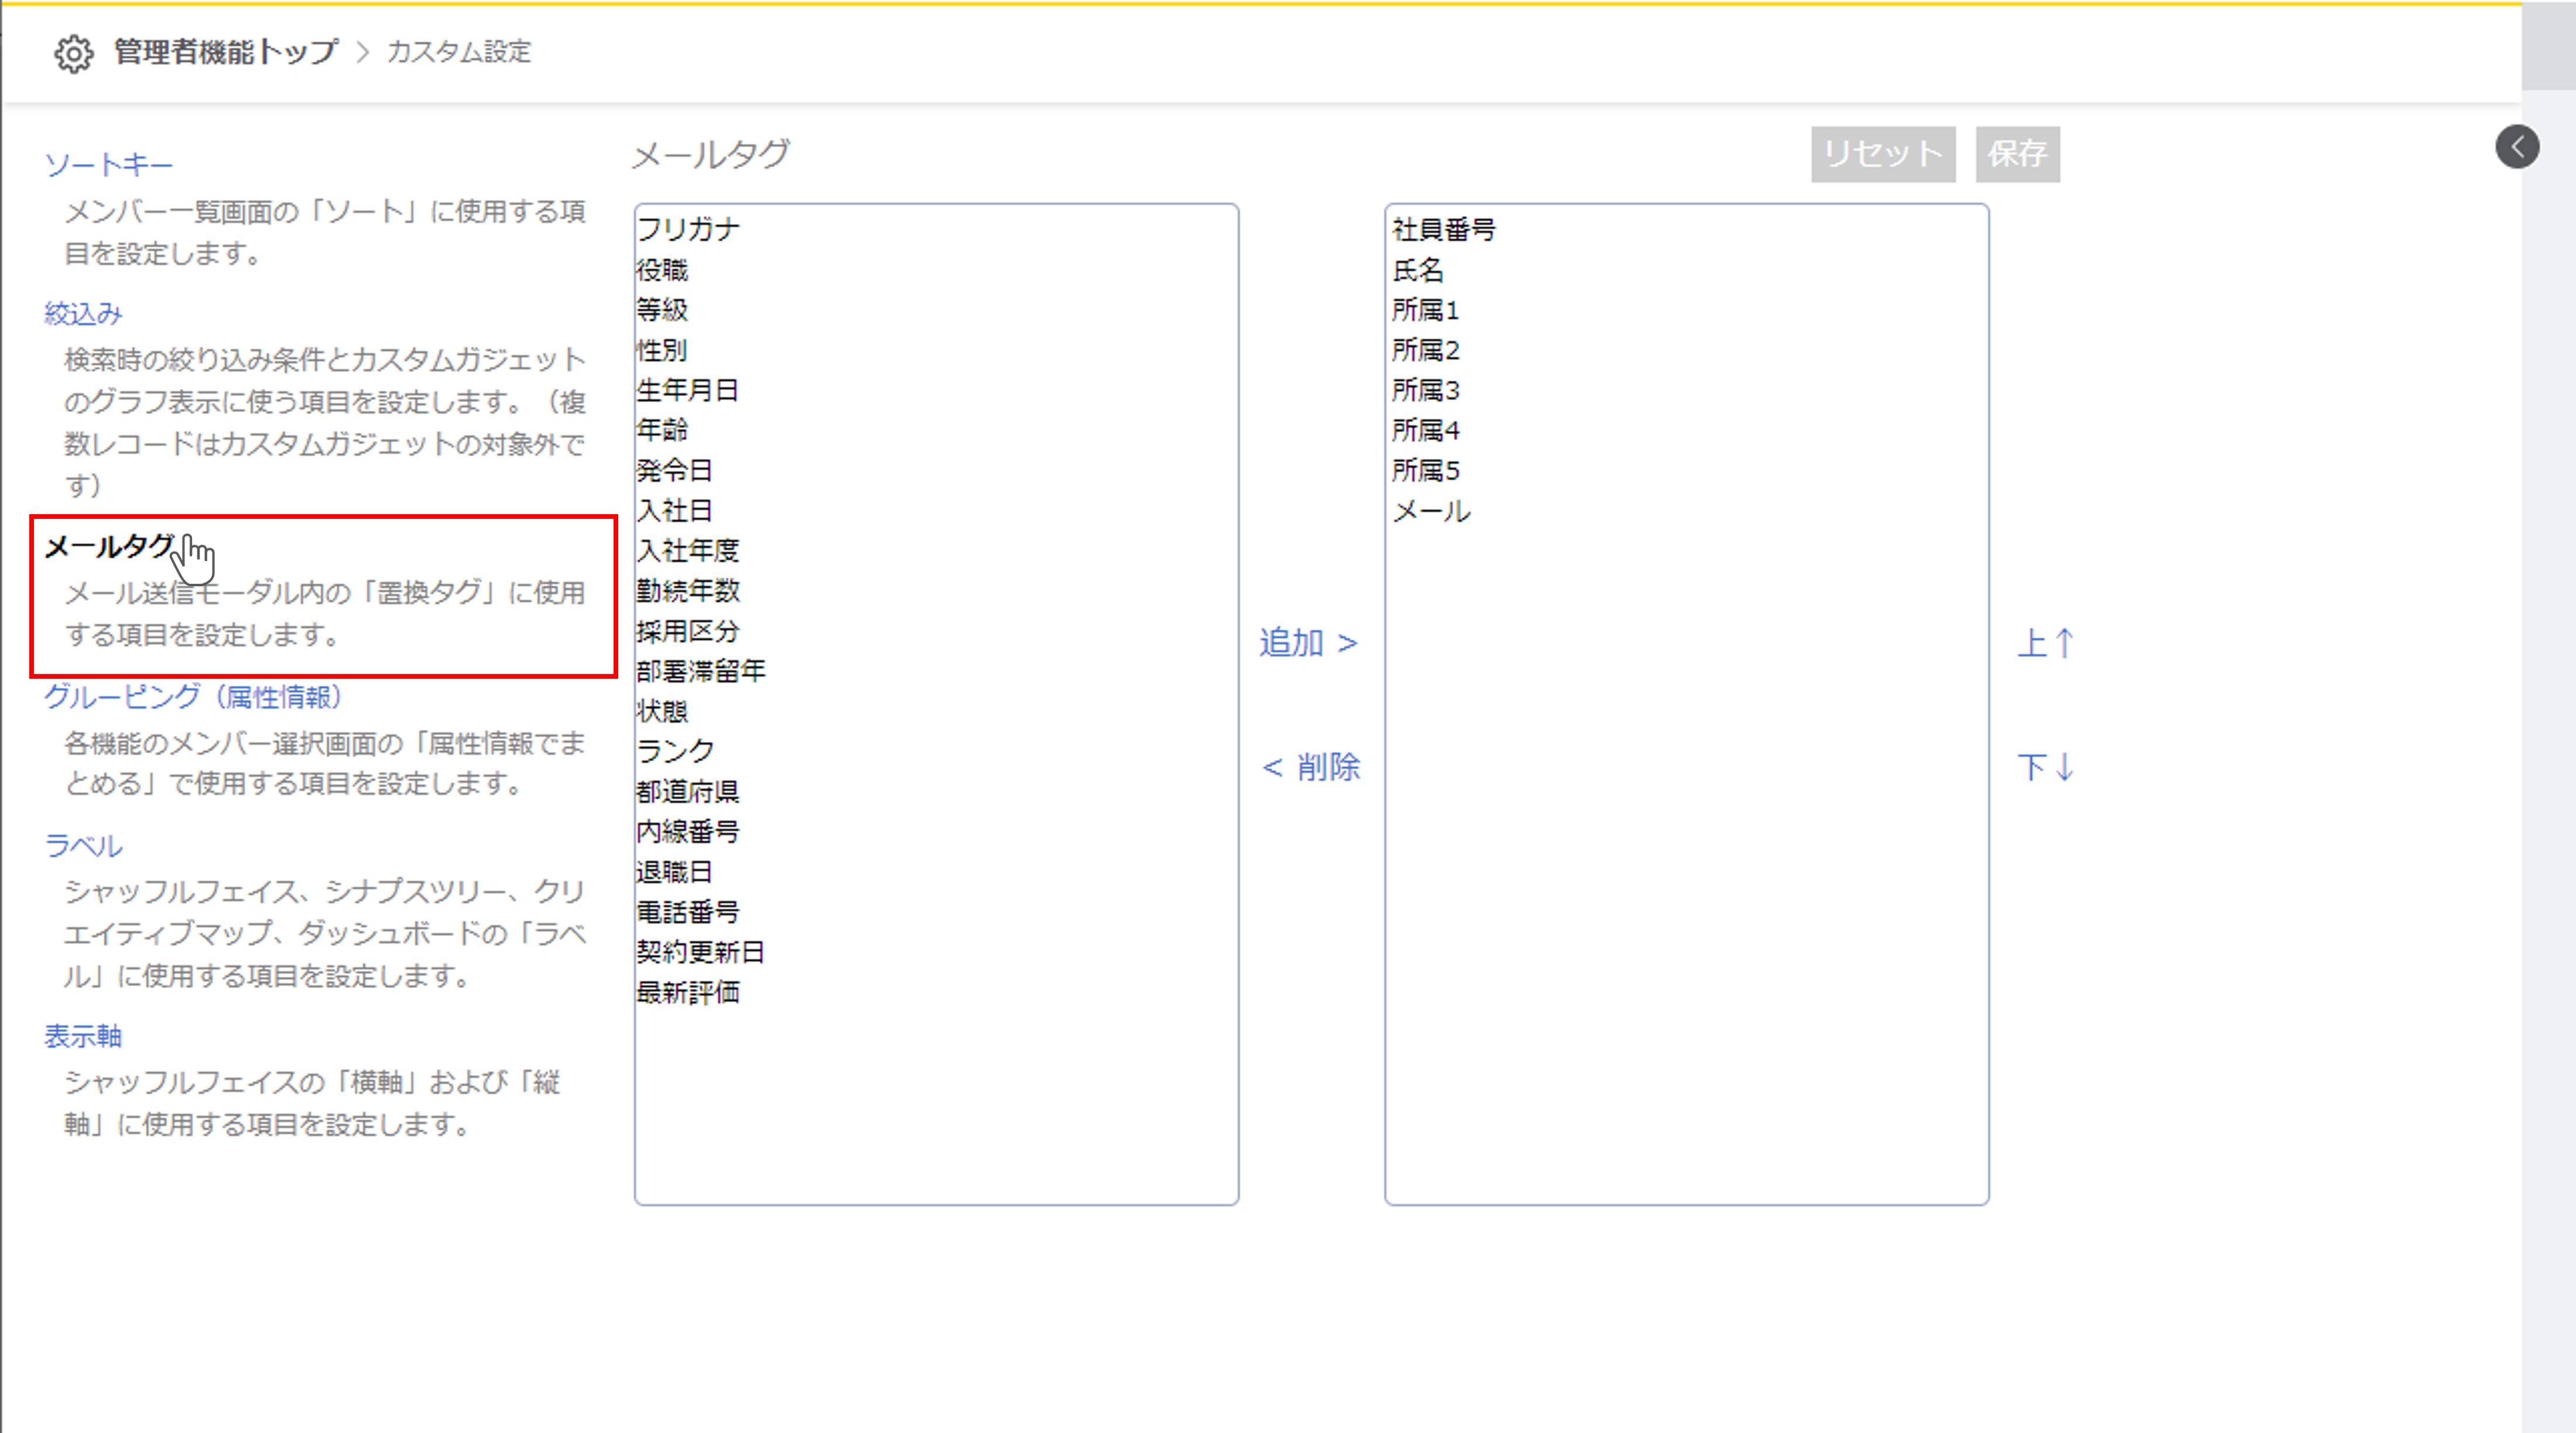Switch to the 絞込み settings section
Screen dimensions: 2576x1433
pos(83,314)
